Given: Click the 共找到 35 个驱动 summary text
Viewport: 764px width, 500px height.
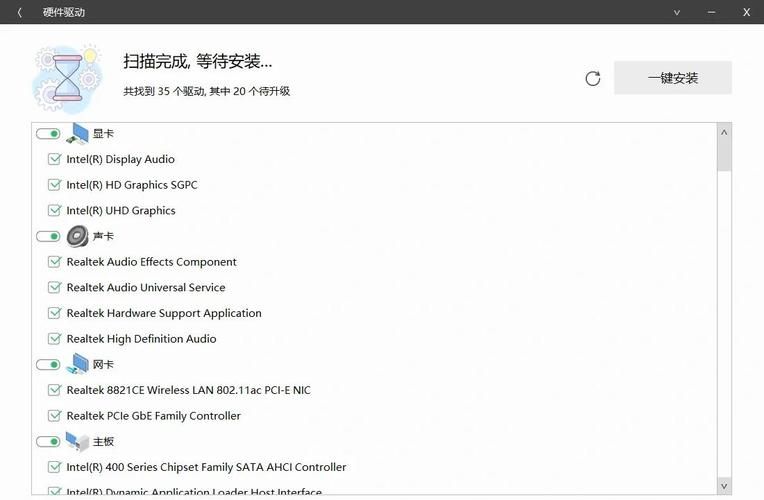Looking at the screenshot, I should (x=207, y=91).
